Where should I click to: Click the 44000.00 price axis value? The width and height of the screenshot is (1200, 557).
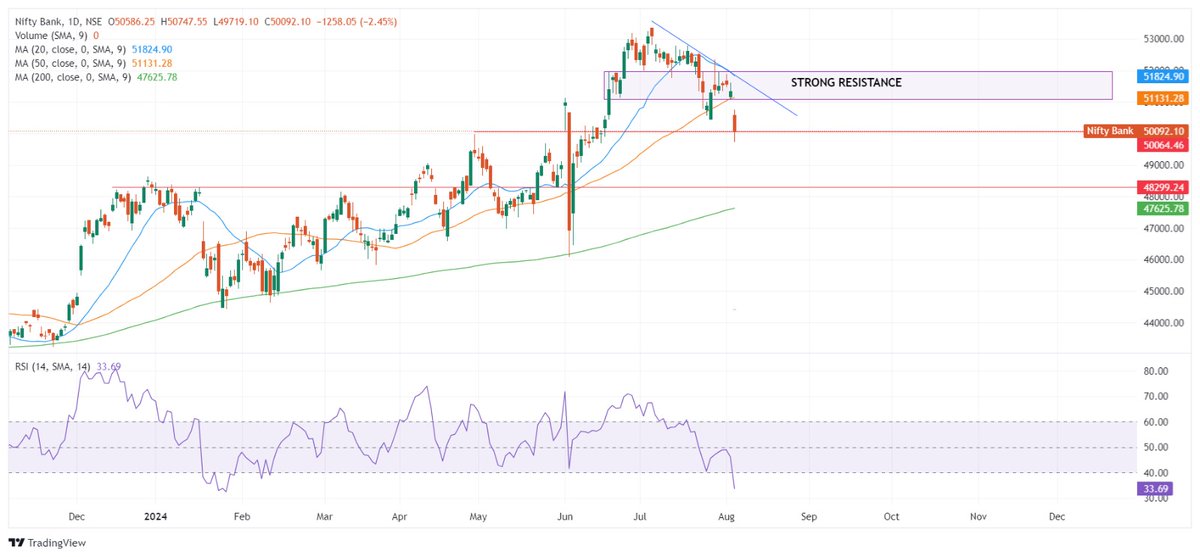1164,324
